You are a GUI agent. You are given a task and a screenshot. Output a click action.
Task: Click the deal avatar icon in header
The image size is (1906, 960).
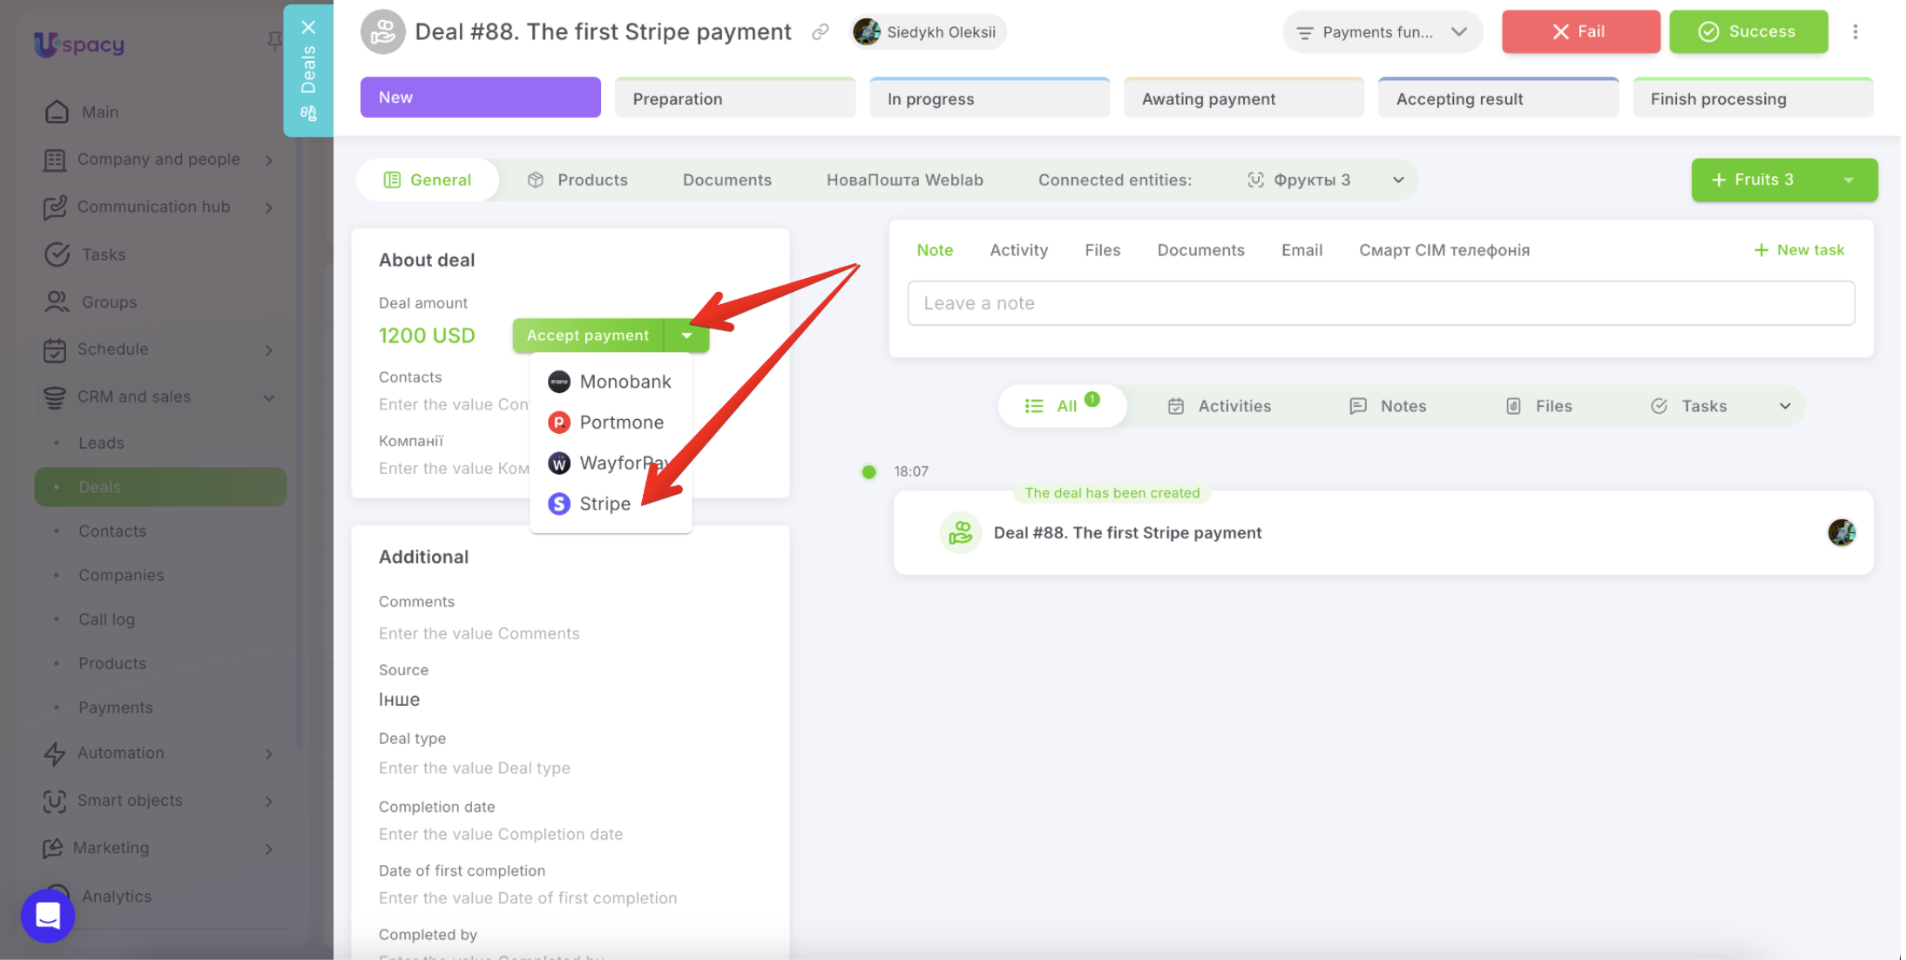[383, 32]
